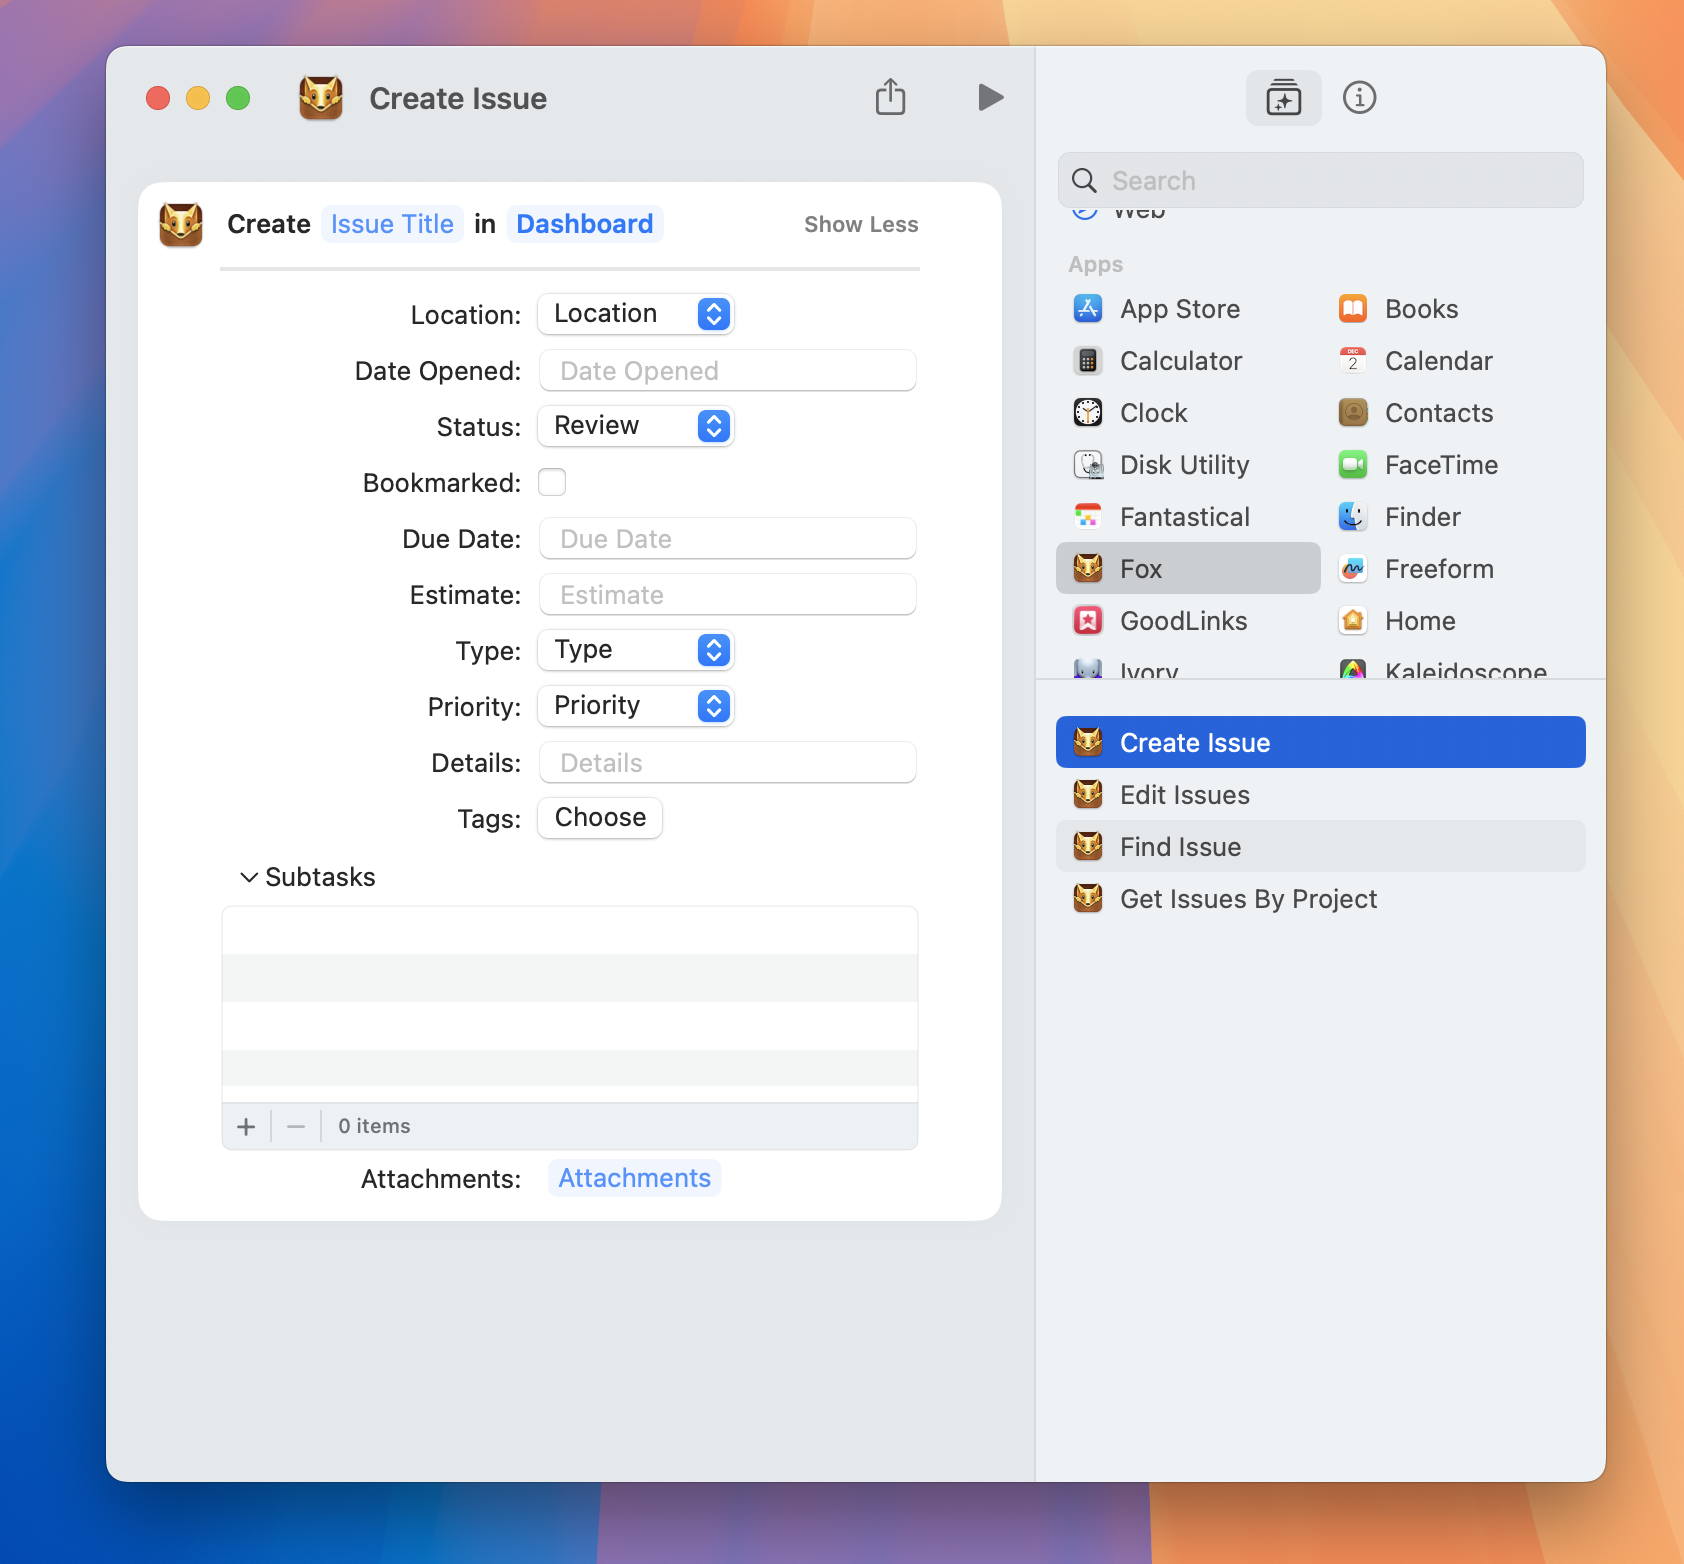Click the share icon in the toolbar
1684x1564 pixels.
tap(890, 98)
